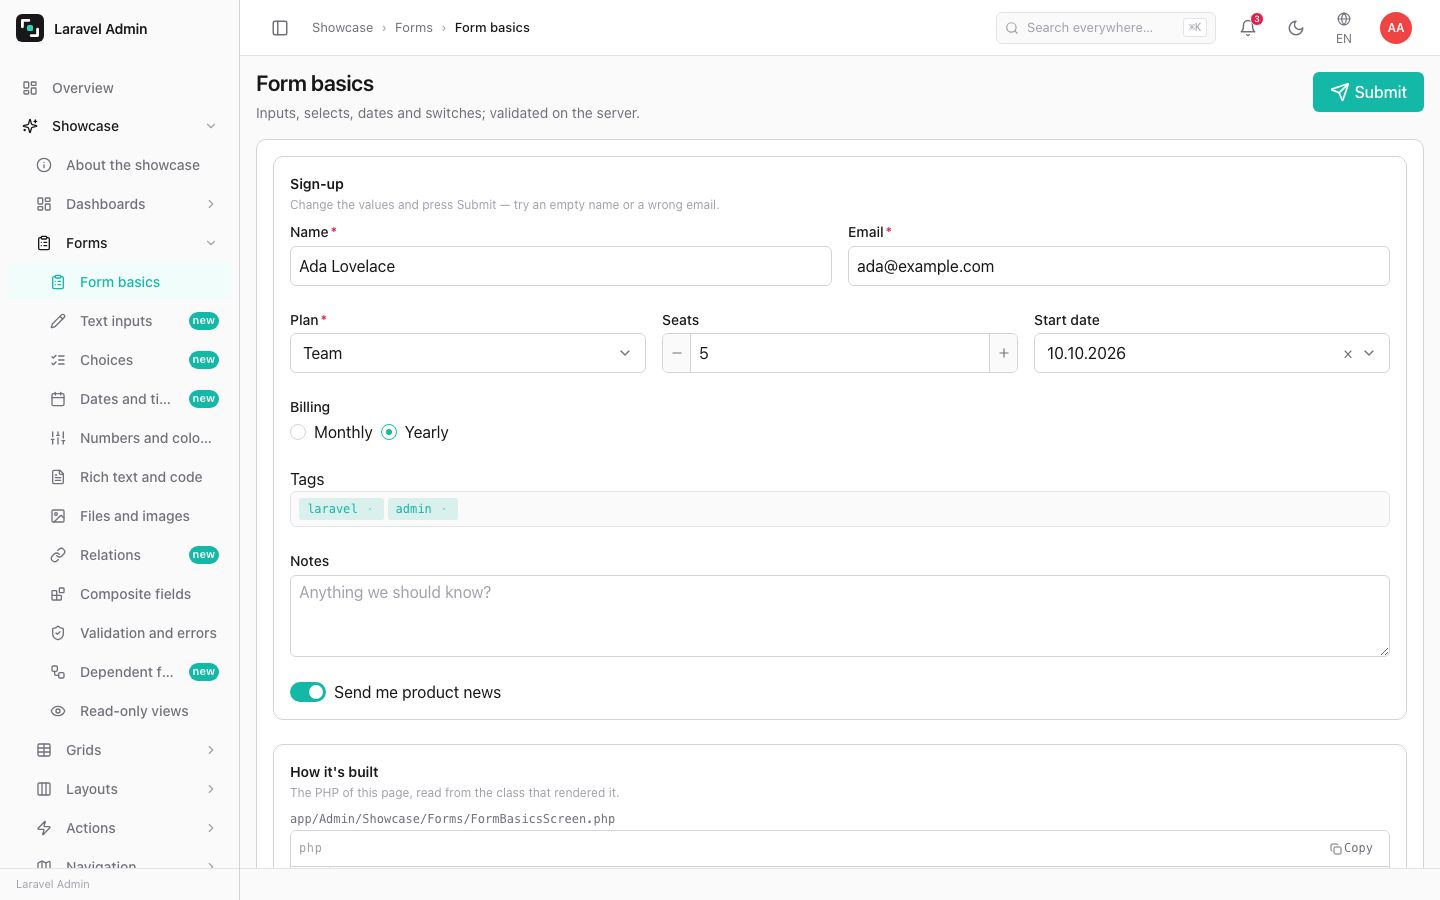Toggle Send me product news switch

coord(308,692)
